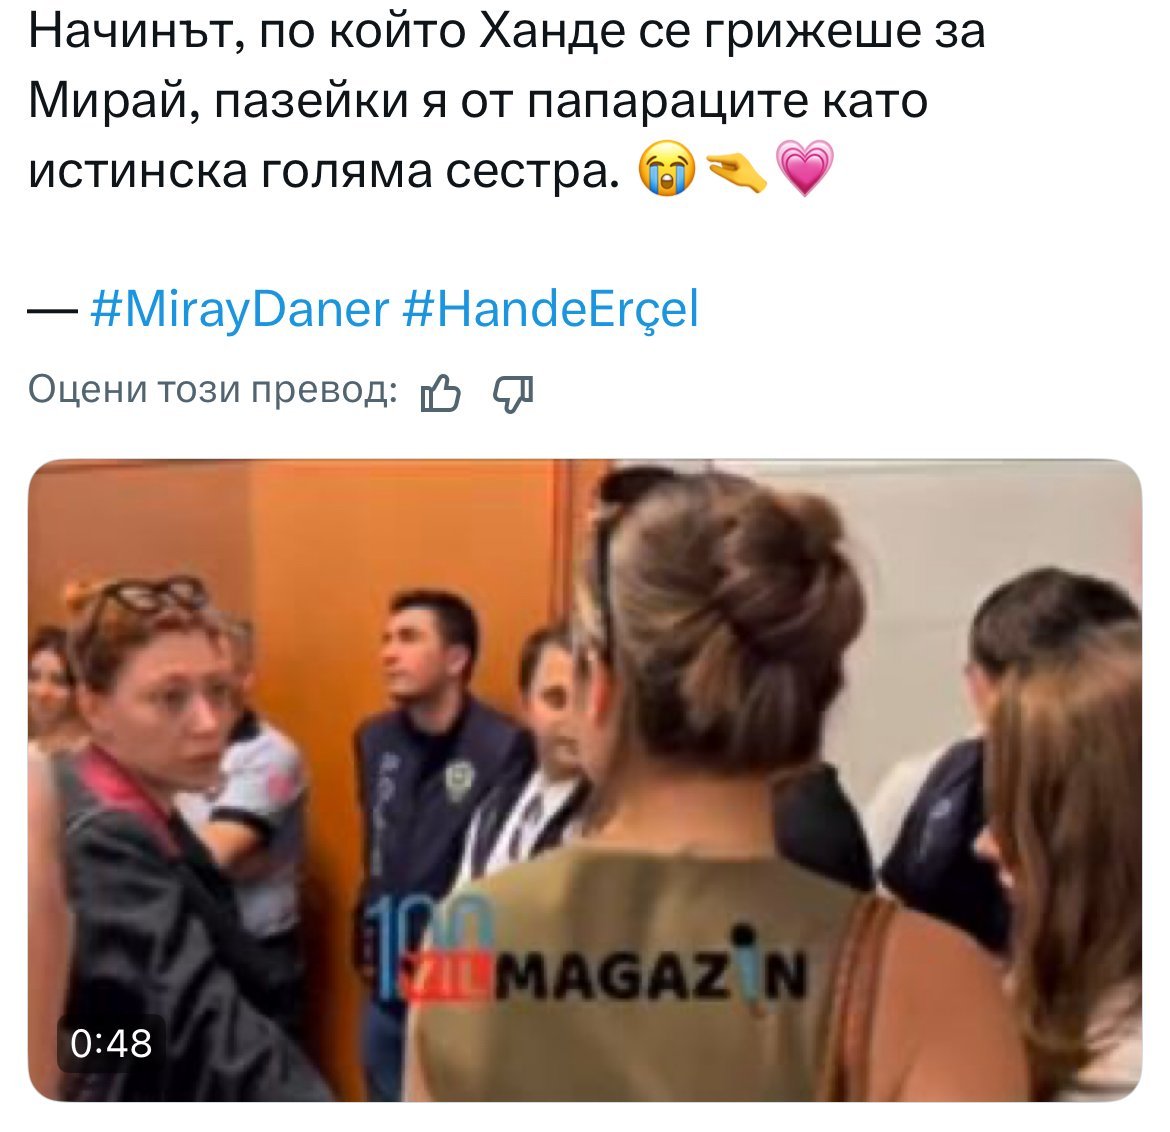Image resolution: width=1170 pixels, height=1132 pixels.
Task: Tap the first line starting with 'Начинът'
Action: (507, 31)
